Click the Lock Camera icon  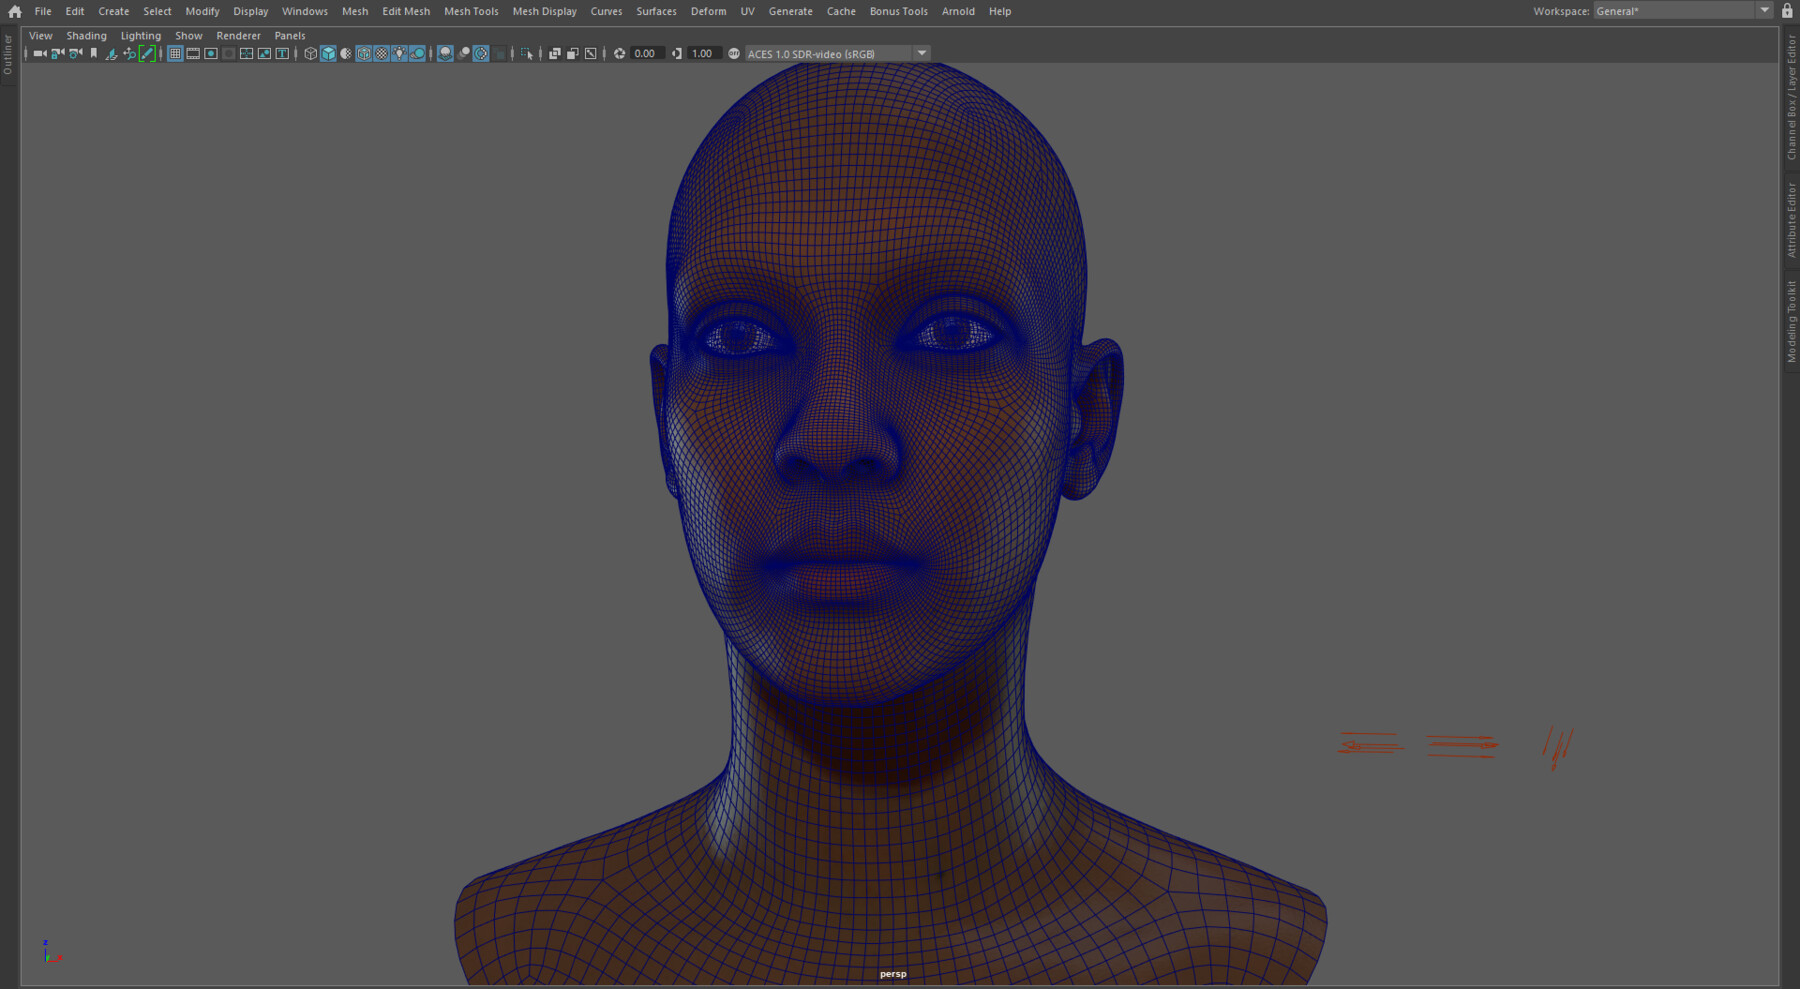tap(58, 53)
